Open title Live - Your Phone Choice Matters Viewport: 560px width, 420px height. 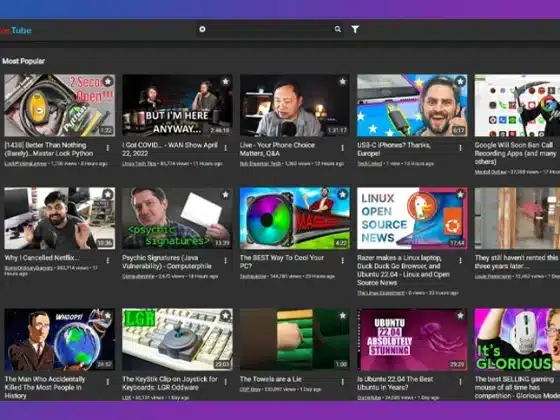pos(277,149)
